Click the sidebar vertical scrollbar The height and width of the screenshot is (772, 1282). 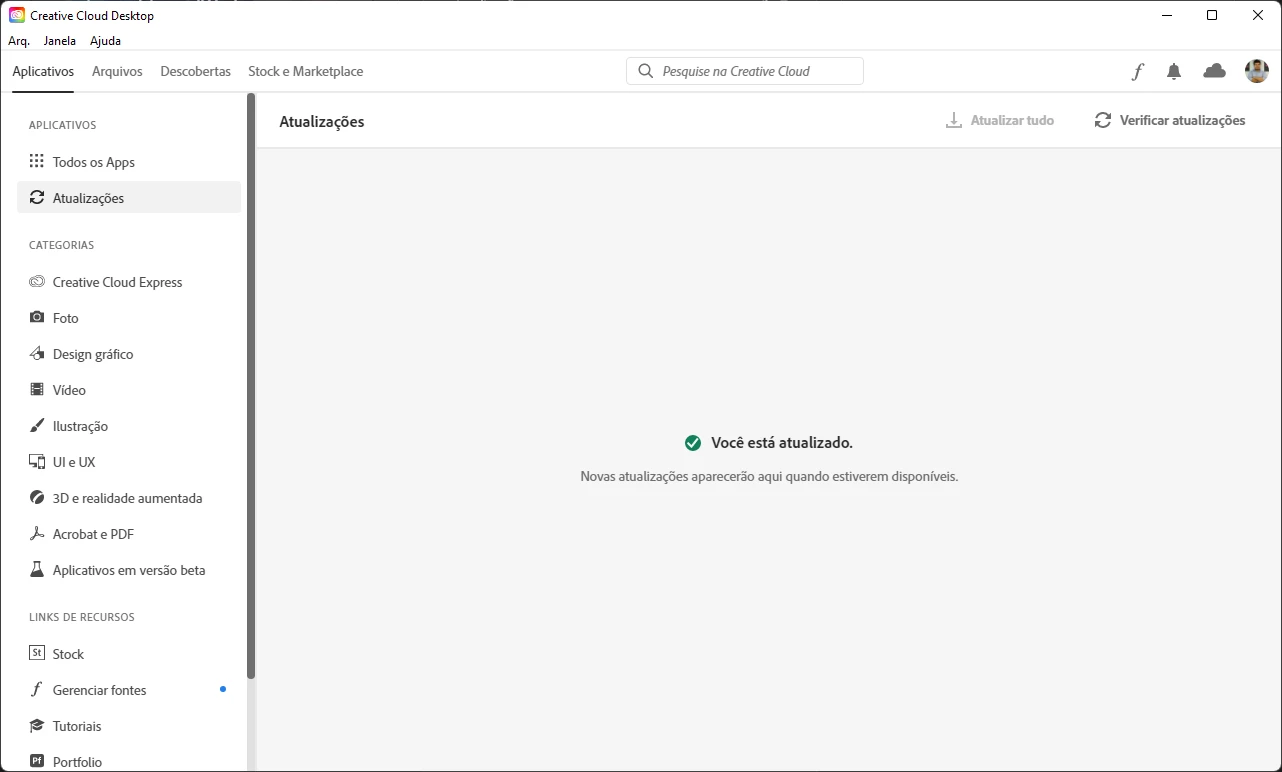[251, 386]
